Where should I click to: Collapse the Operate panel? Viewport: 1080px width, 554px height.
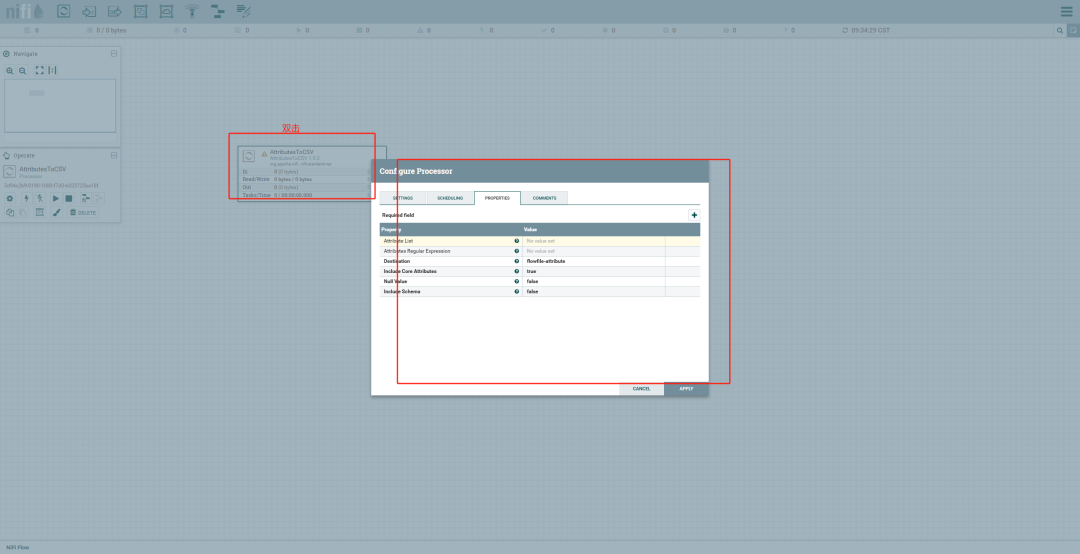click(x=114, y=156)
